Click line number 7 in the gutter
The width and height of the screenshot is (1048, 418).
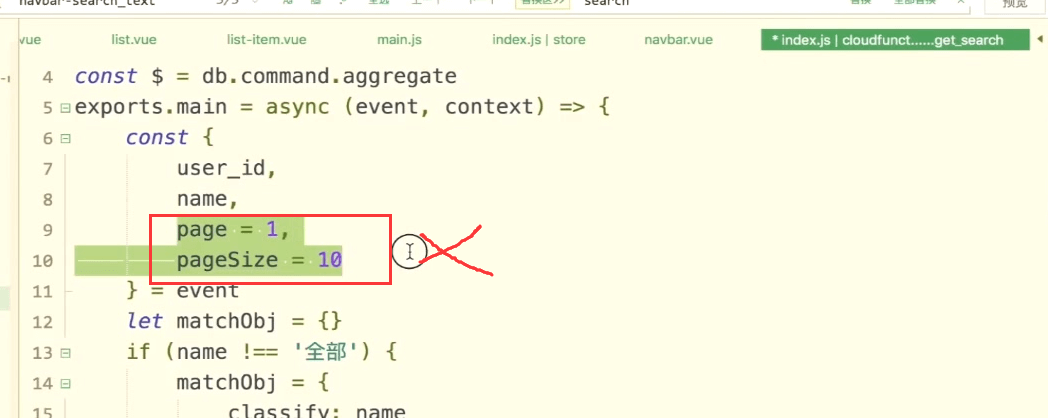tap(47, 169)
